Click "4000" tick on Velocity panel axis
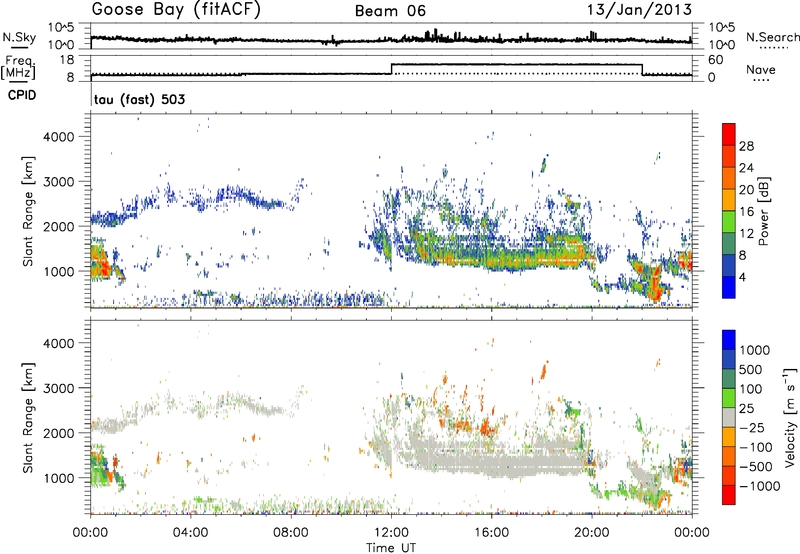This screenshot has width=800, height=554. pyautogui.click(x=59, y=343)
